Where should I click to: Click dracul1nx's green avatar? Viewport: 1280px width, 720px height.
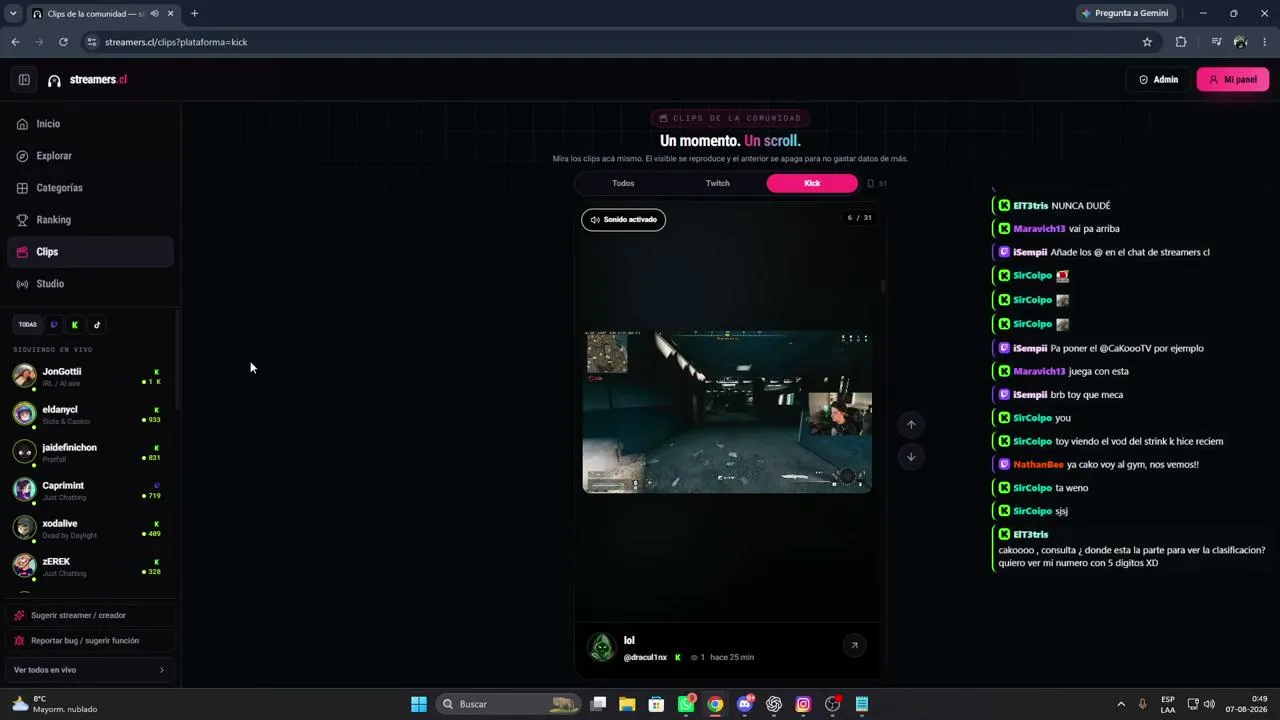point(602,648)
